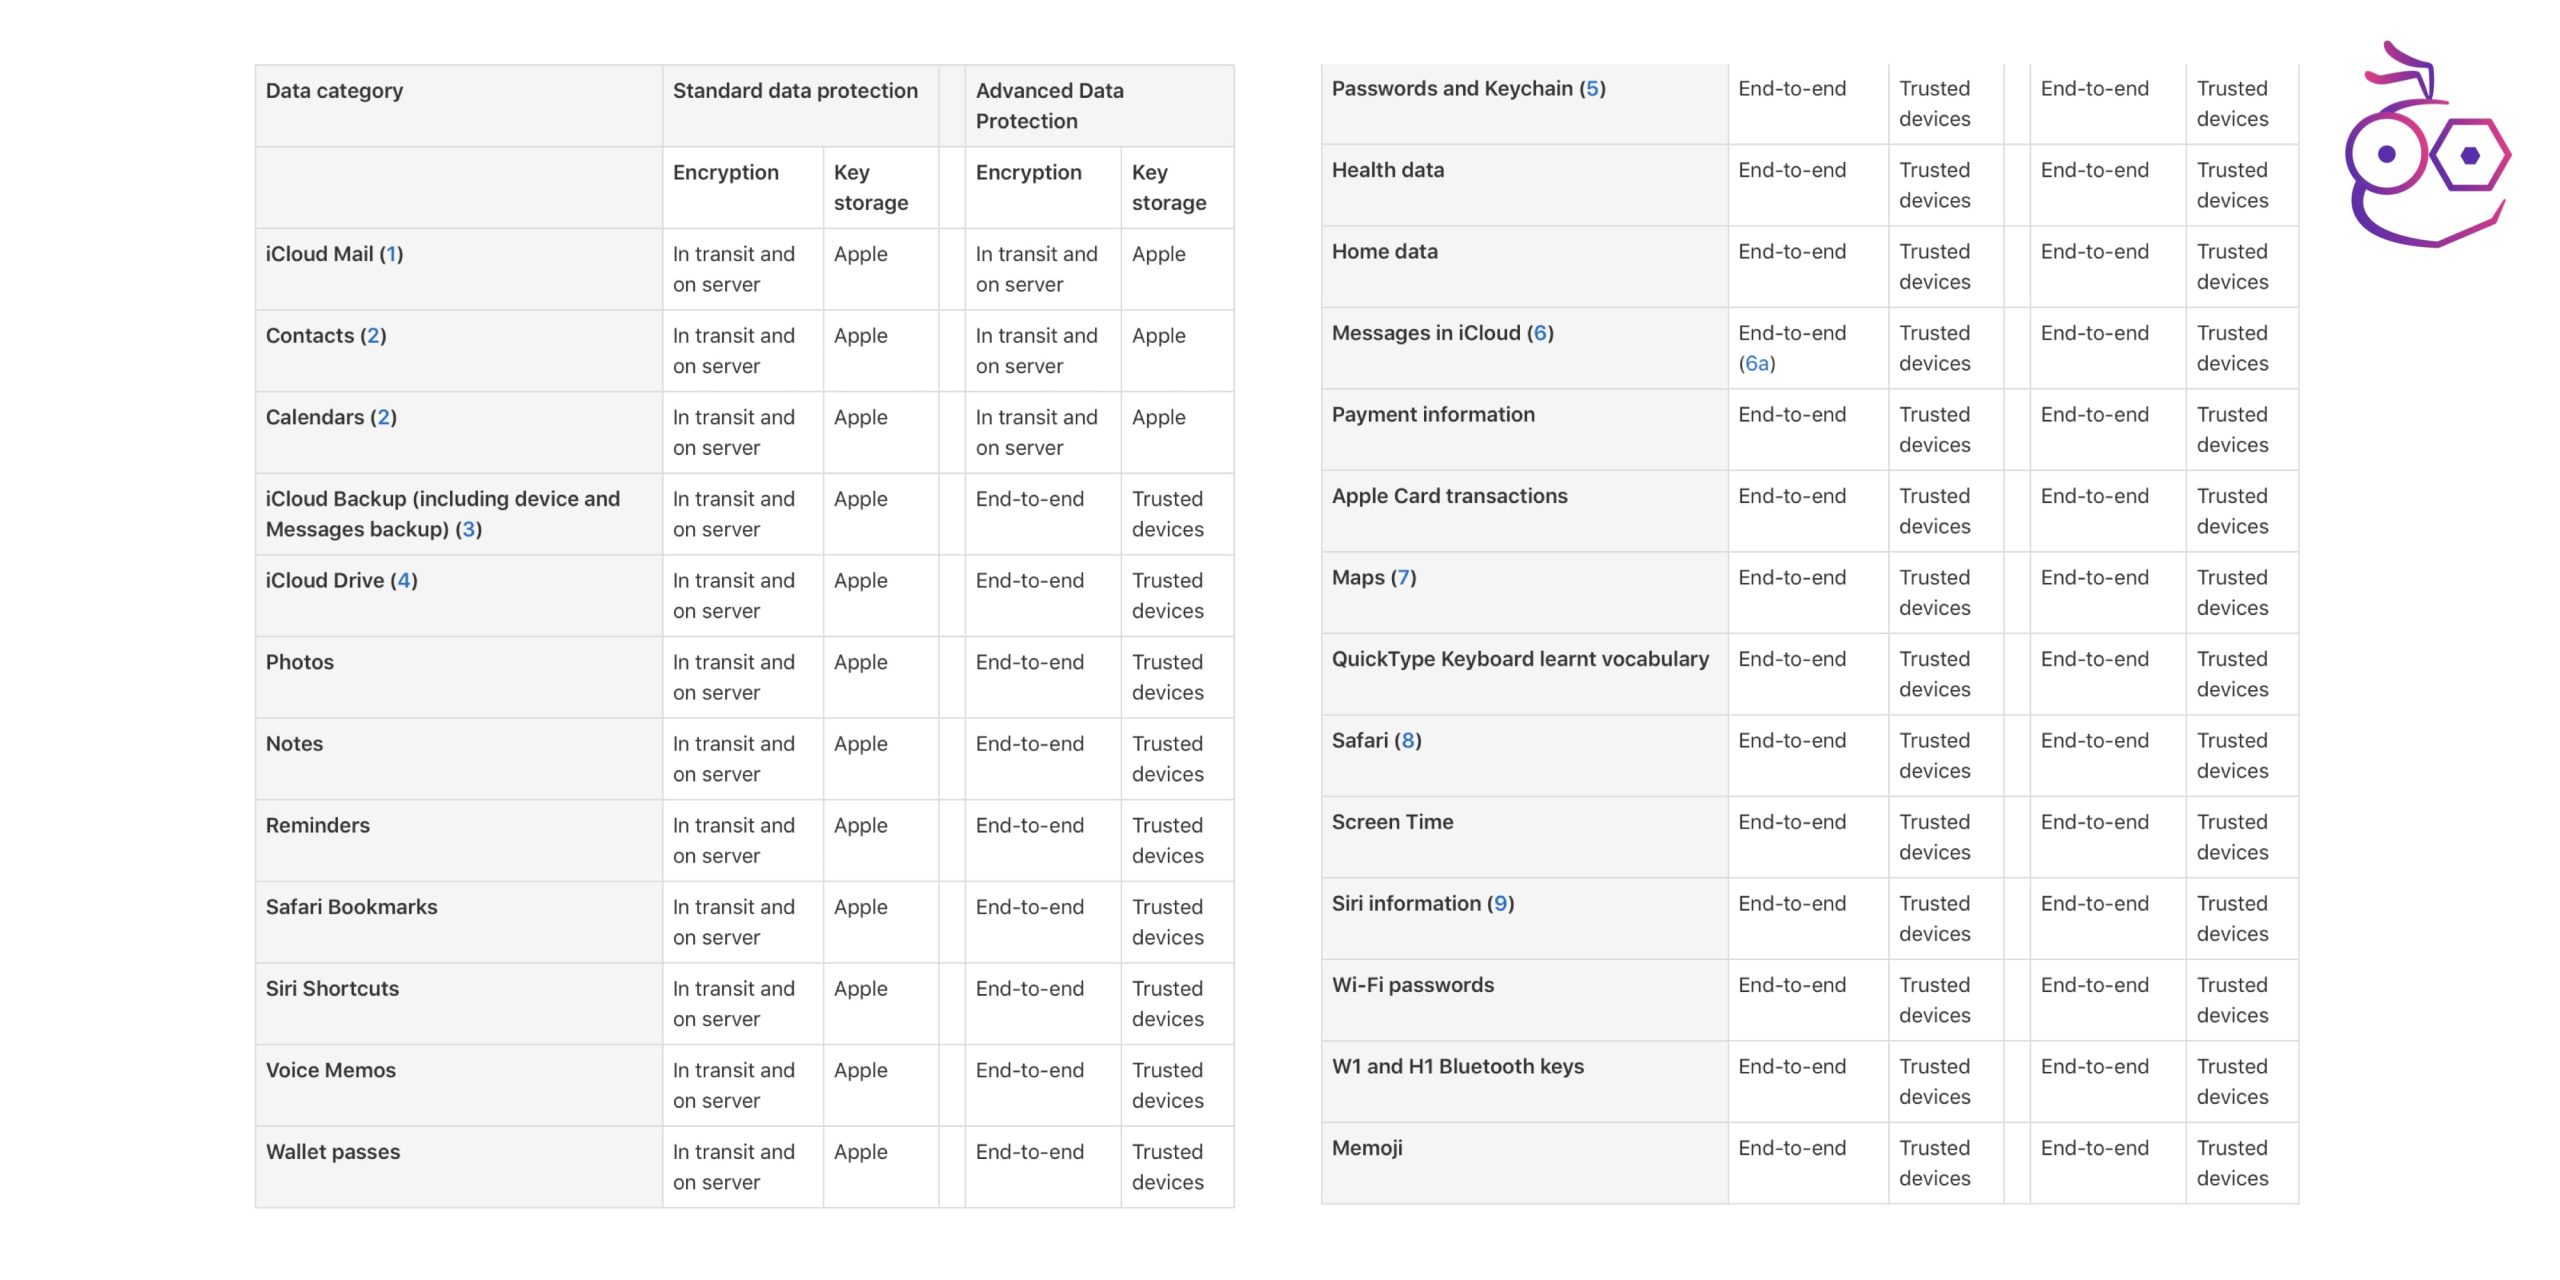Select the Wallet passes row label
The height and width of the screenshot is (1280, 2560).
(332, 1151)
